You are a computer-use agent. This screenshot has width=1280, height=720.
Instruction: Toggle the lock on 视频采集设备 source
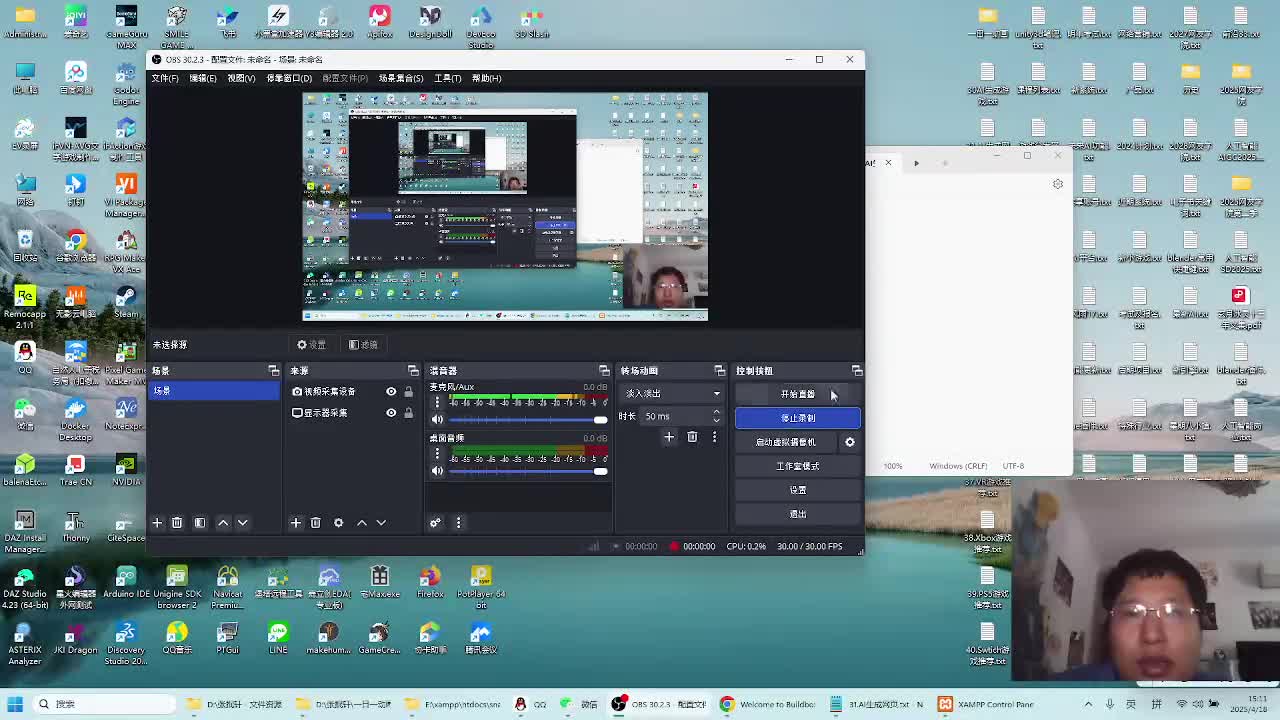pos(408,392)
